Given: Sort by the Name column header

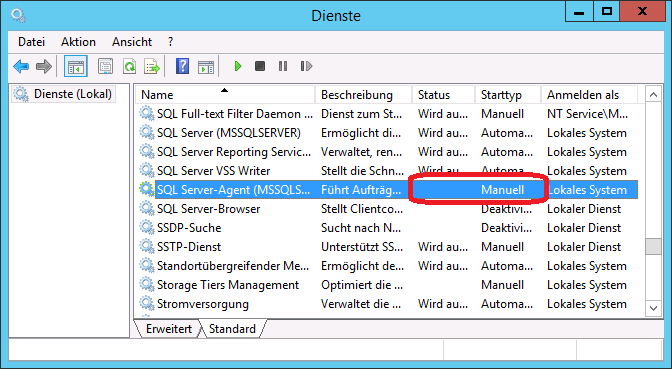Looking at the screenshot, I should click(x=225, y=95).
